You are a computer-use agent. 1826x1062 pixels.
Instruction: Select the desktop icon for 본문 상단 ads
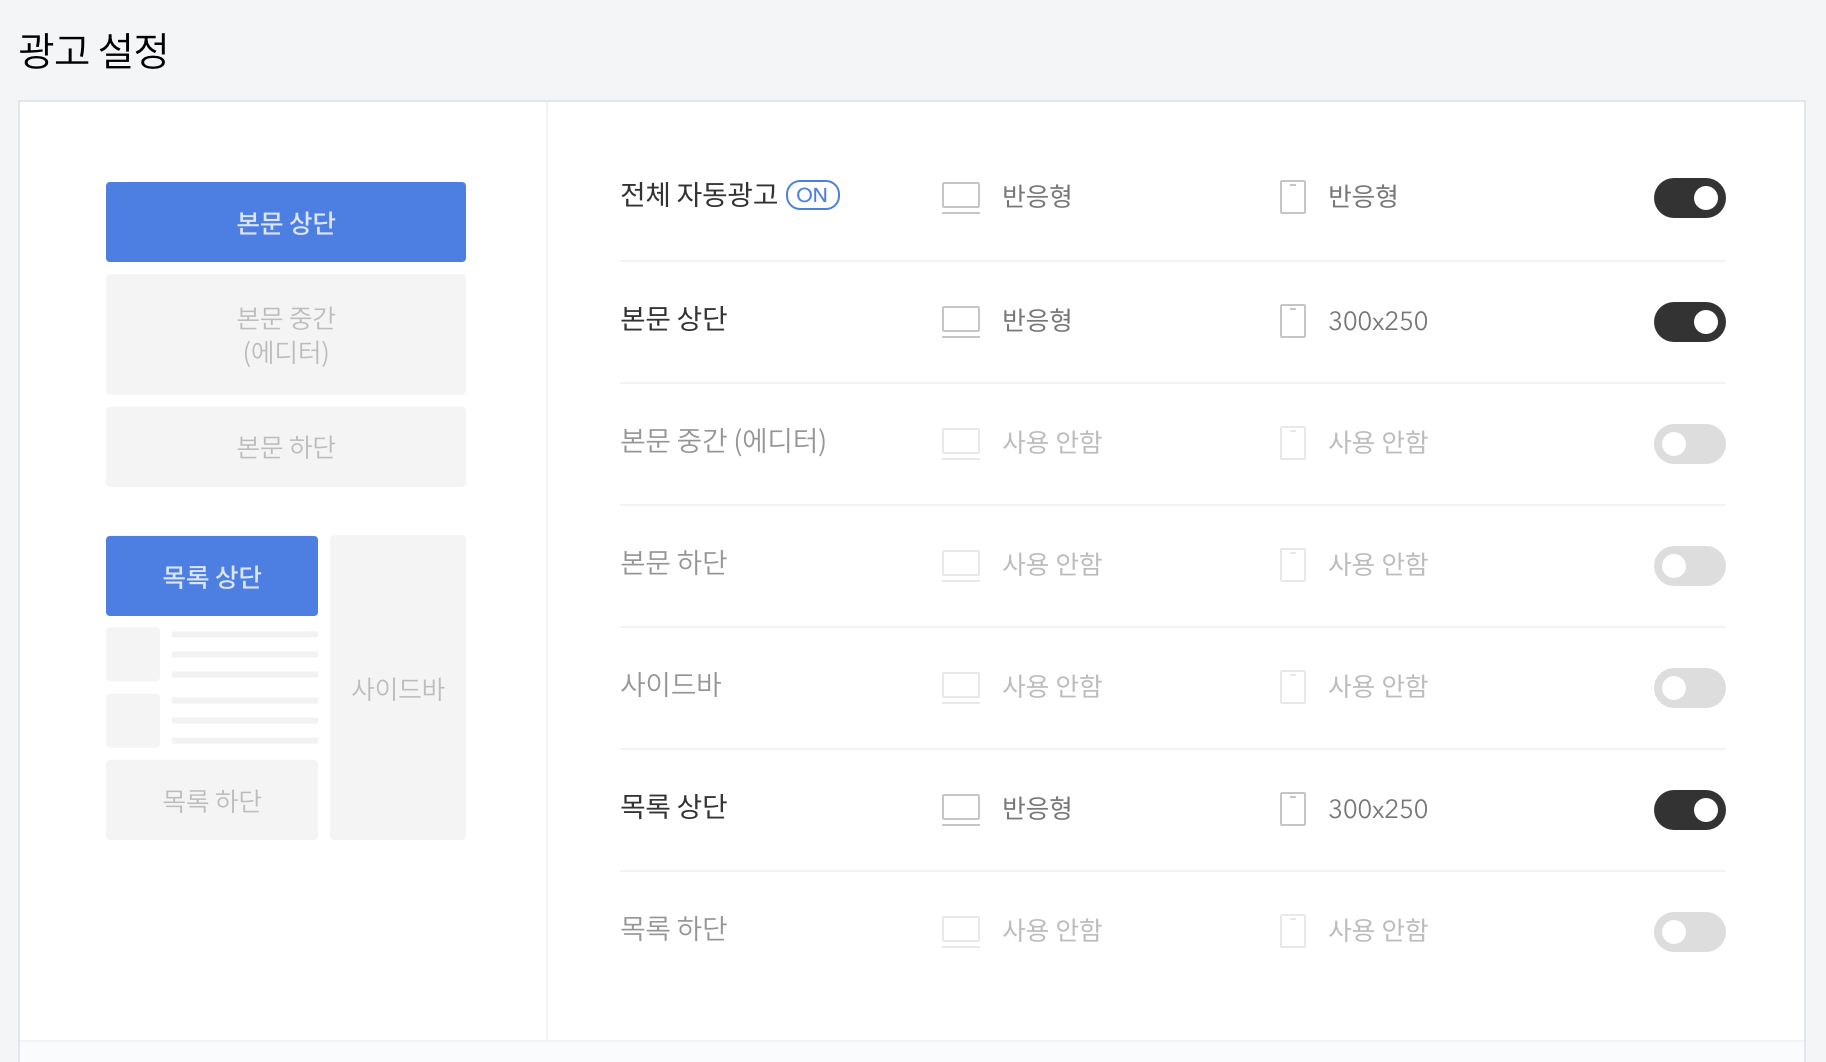coord(959,321)
